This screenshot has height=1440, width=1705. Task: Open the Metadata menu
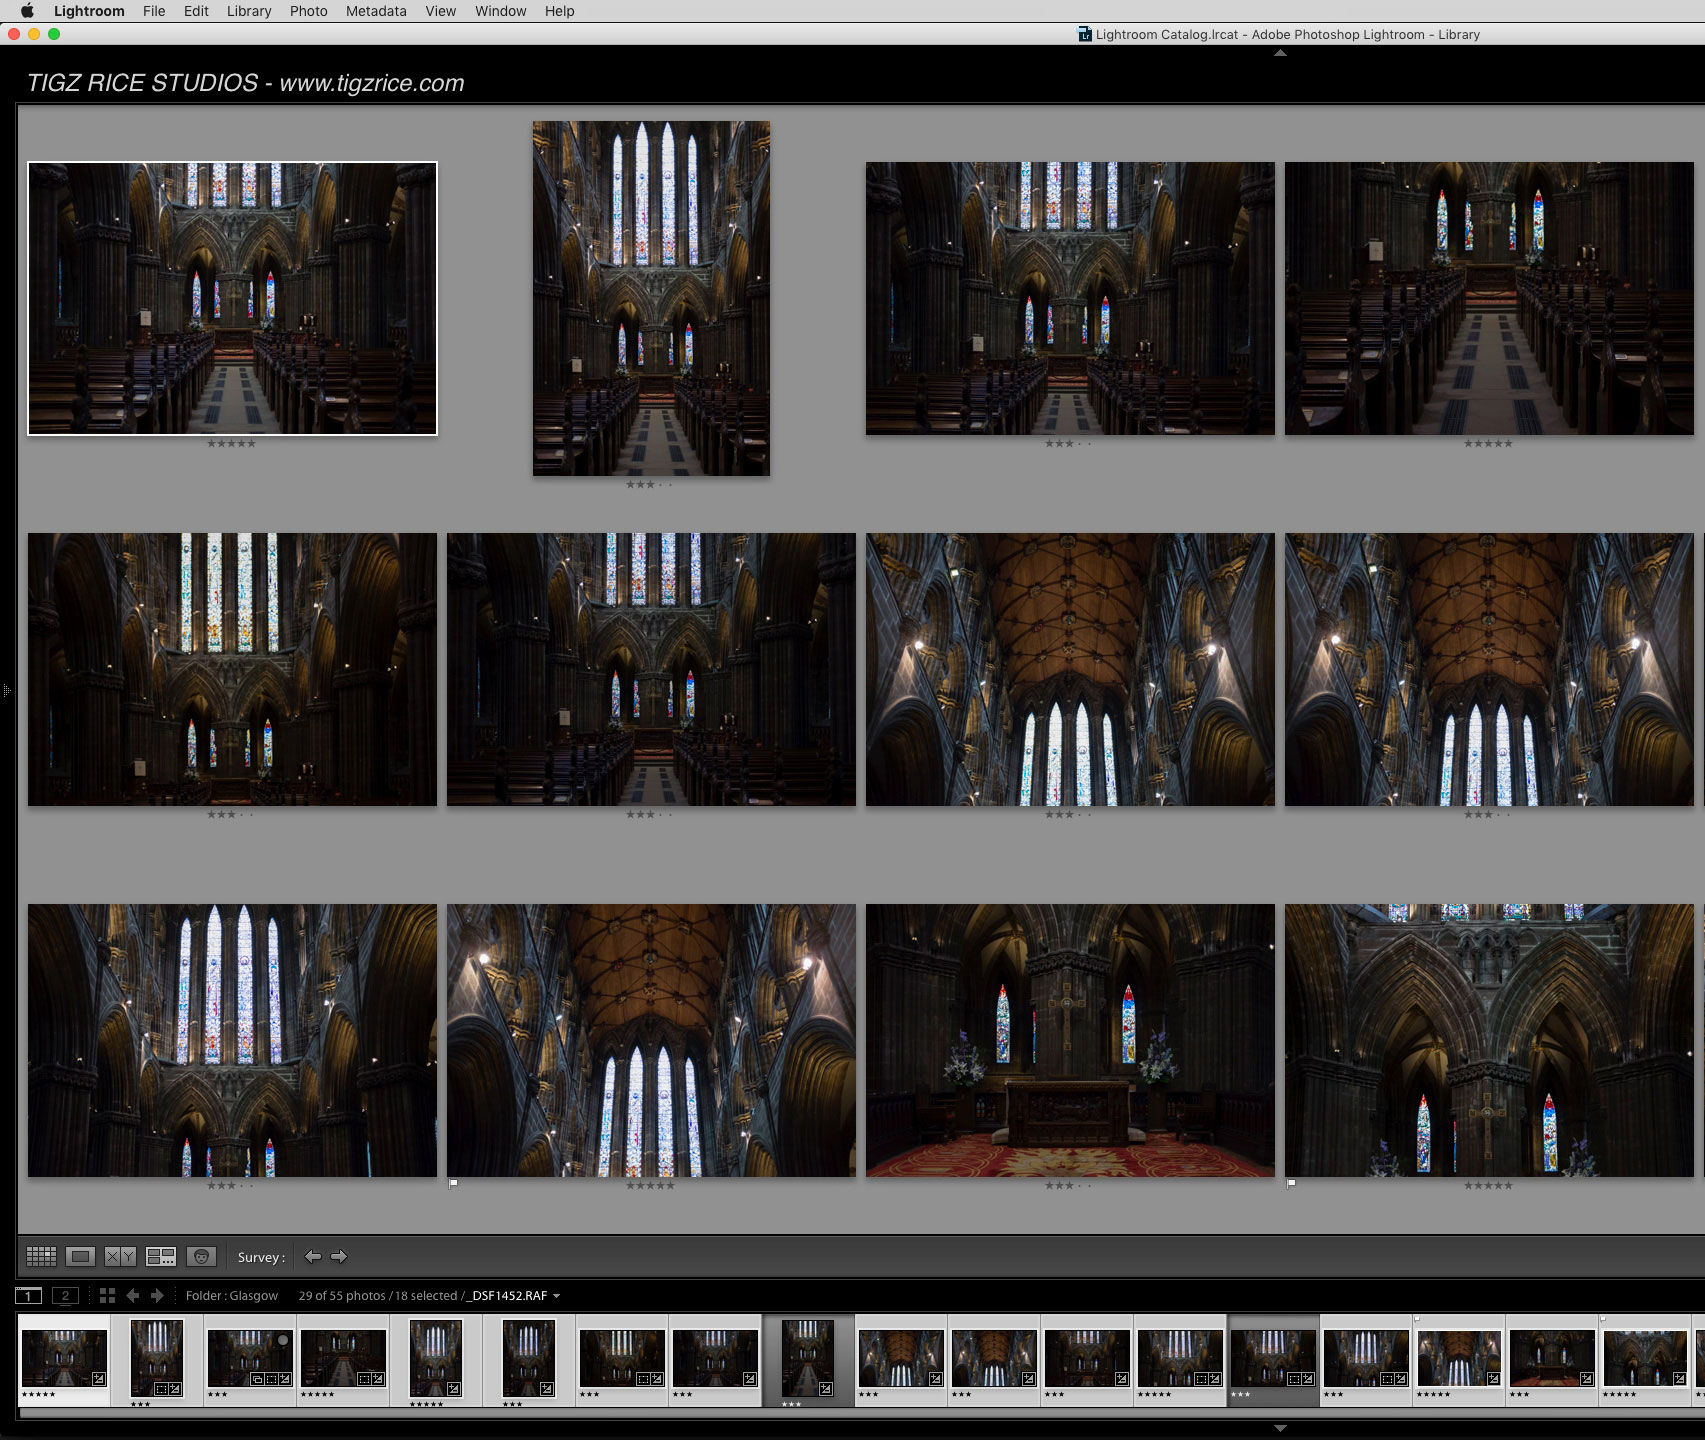376,11
